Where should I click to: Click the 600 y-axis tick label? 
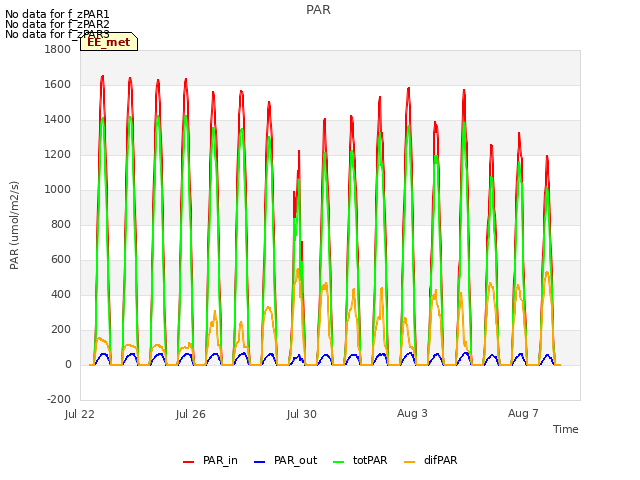tap(61, 260)
